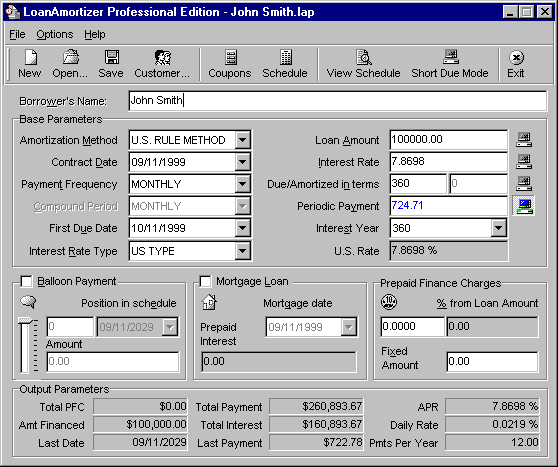Click the Due terms field showing 360

[x=418, y=184]
